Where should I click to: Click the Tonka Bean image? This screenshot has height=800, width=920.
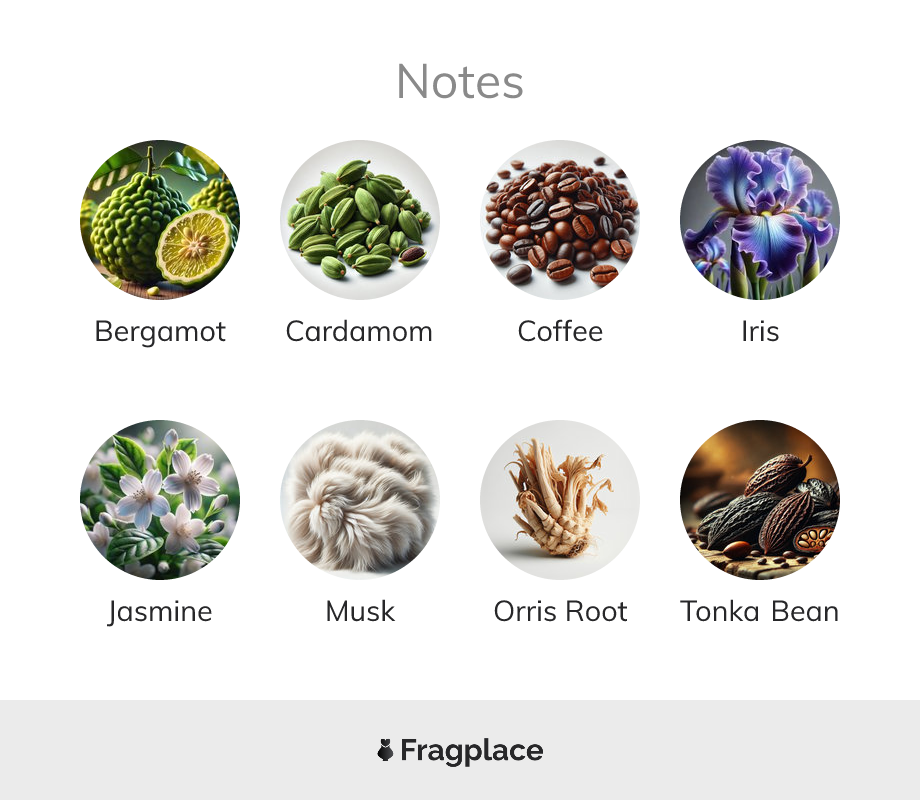(x=760, y=499)
